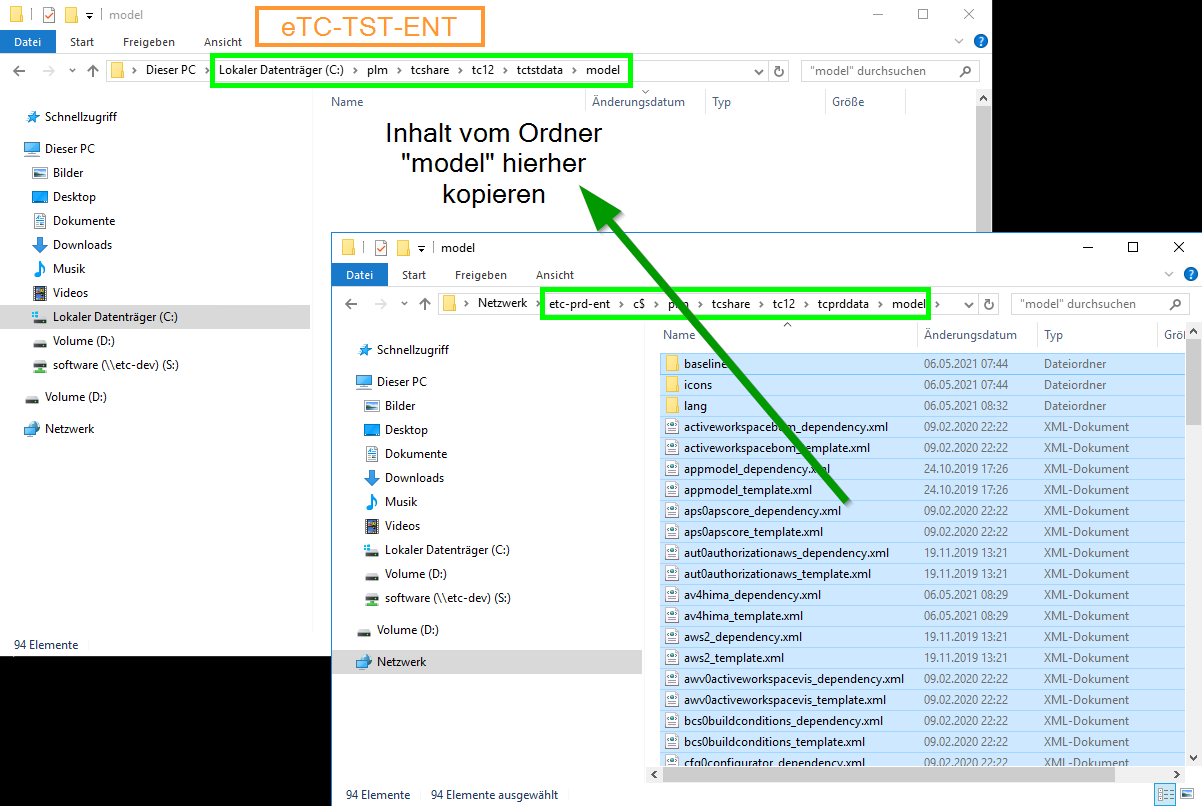
Task: Switch to large icons view in status bar
Action: point(1186,795)
